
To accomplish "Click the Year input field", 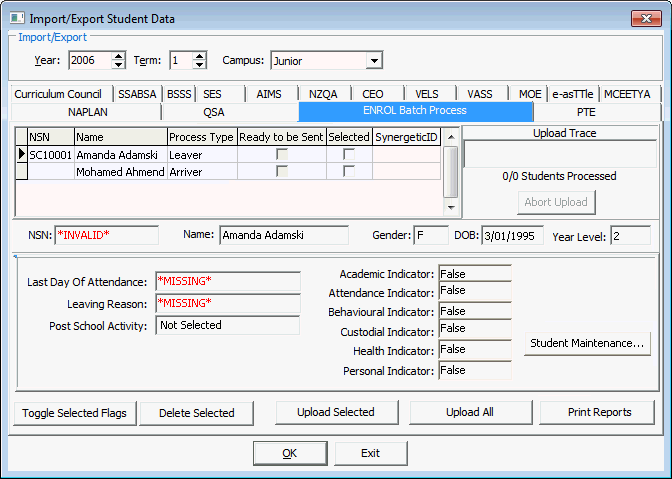I will pyautogui.click(x=90, y=60).
